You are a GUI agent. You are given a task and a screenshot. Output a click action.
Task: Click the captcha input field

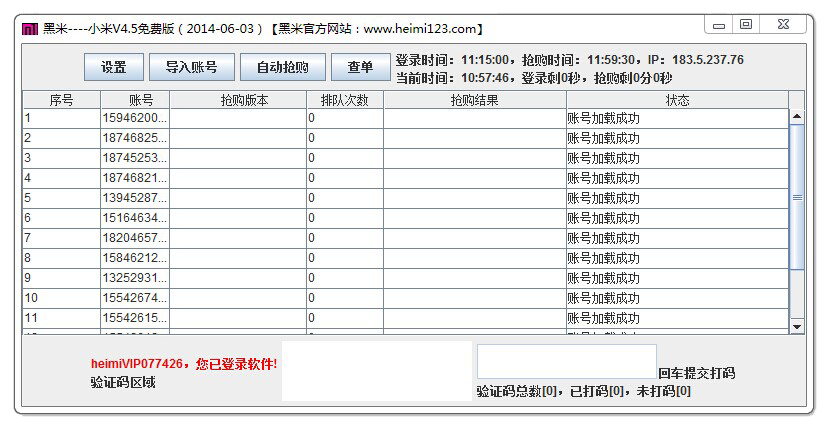[x=567, y=361]
